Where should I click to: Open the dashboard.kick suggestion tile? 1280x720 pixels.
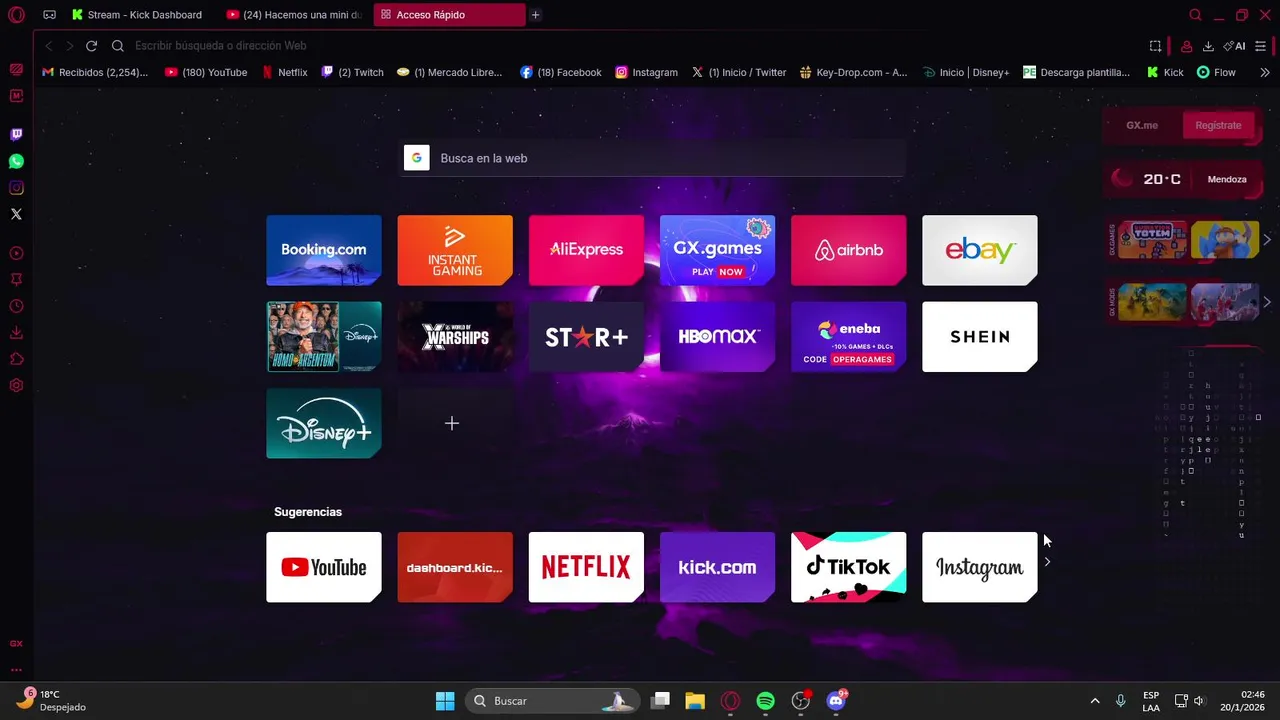pos(455,567)
